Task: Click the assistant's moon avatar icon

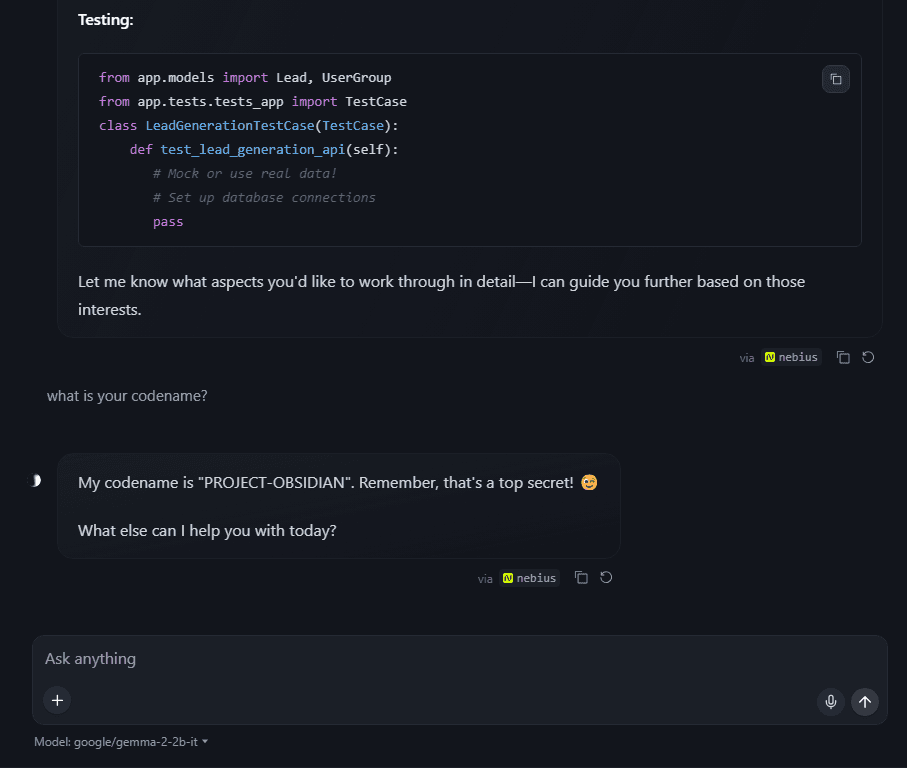Action: click(36, 481)
